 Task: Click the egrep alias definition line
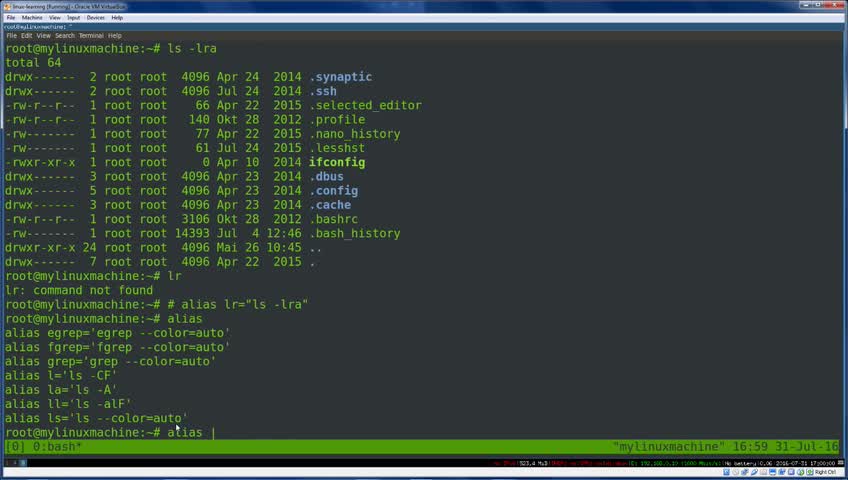click(117, 333)
